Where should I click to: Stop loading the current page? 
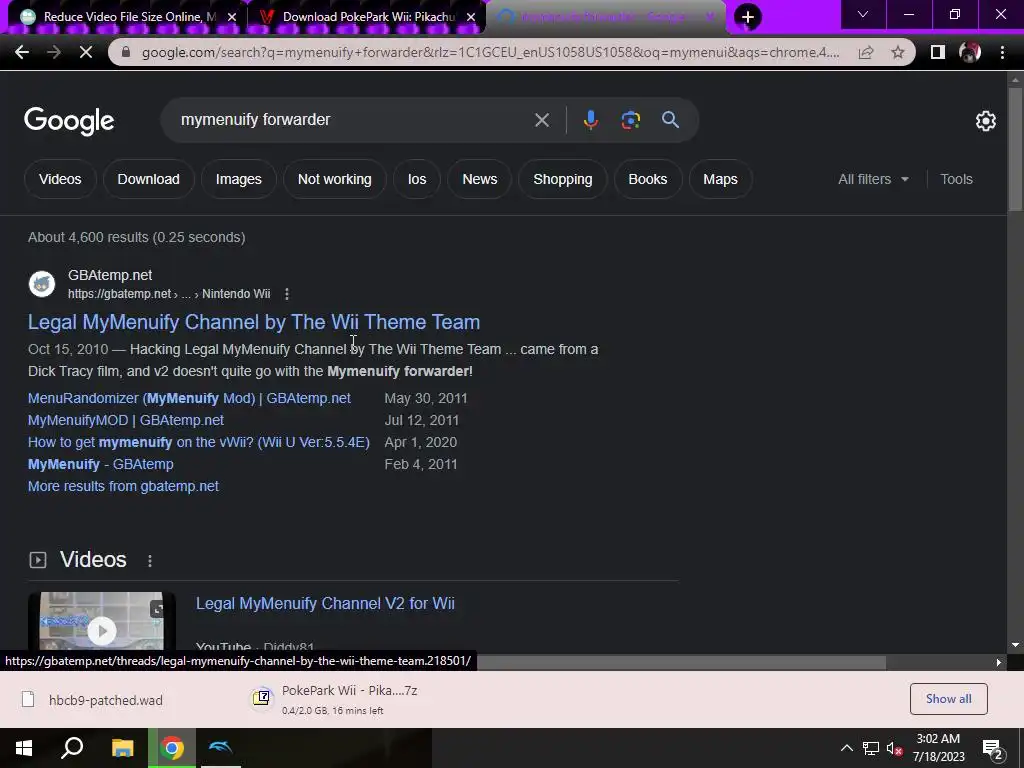[x=86, y=52]
